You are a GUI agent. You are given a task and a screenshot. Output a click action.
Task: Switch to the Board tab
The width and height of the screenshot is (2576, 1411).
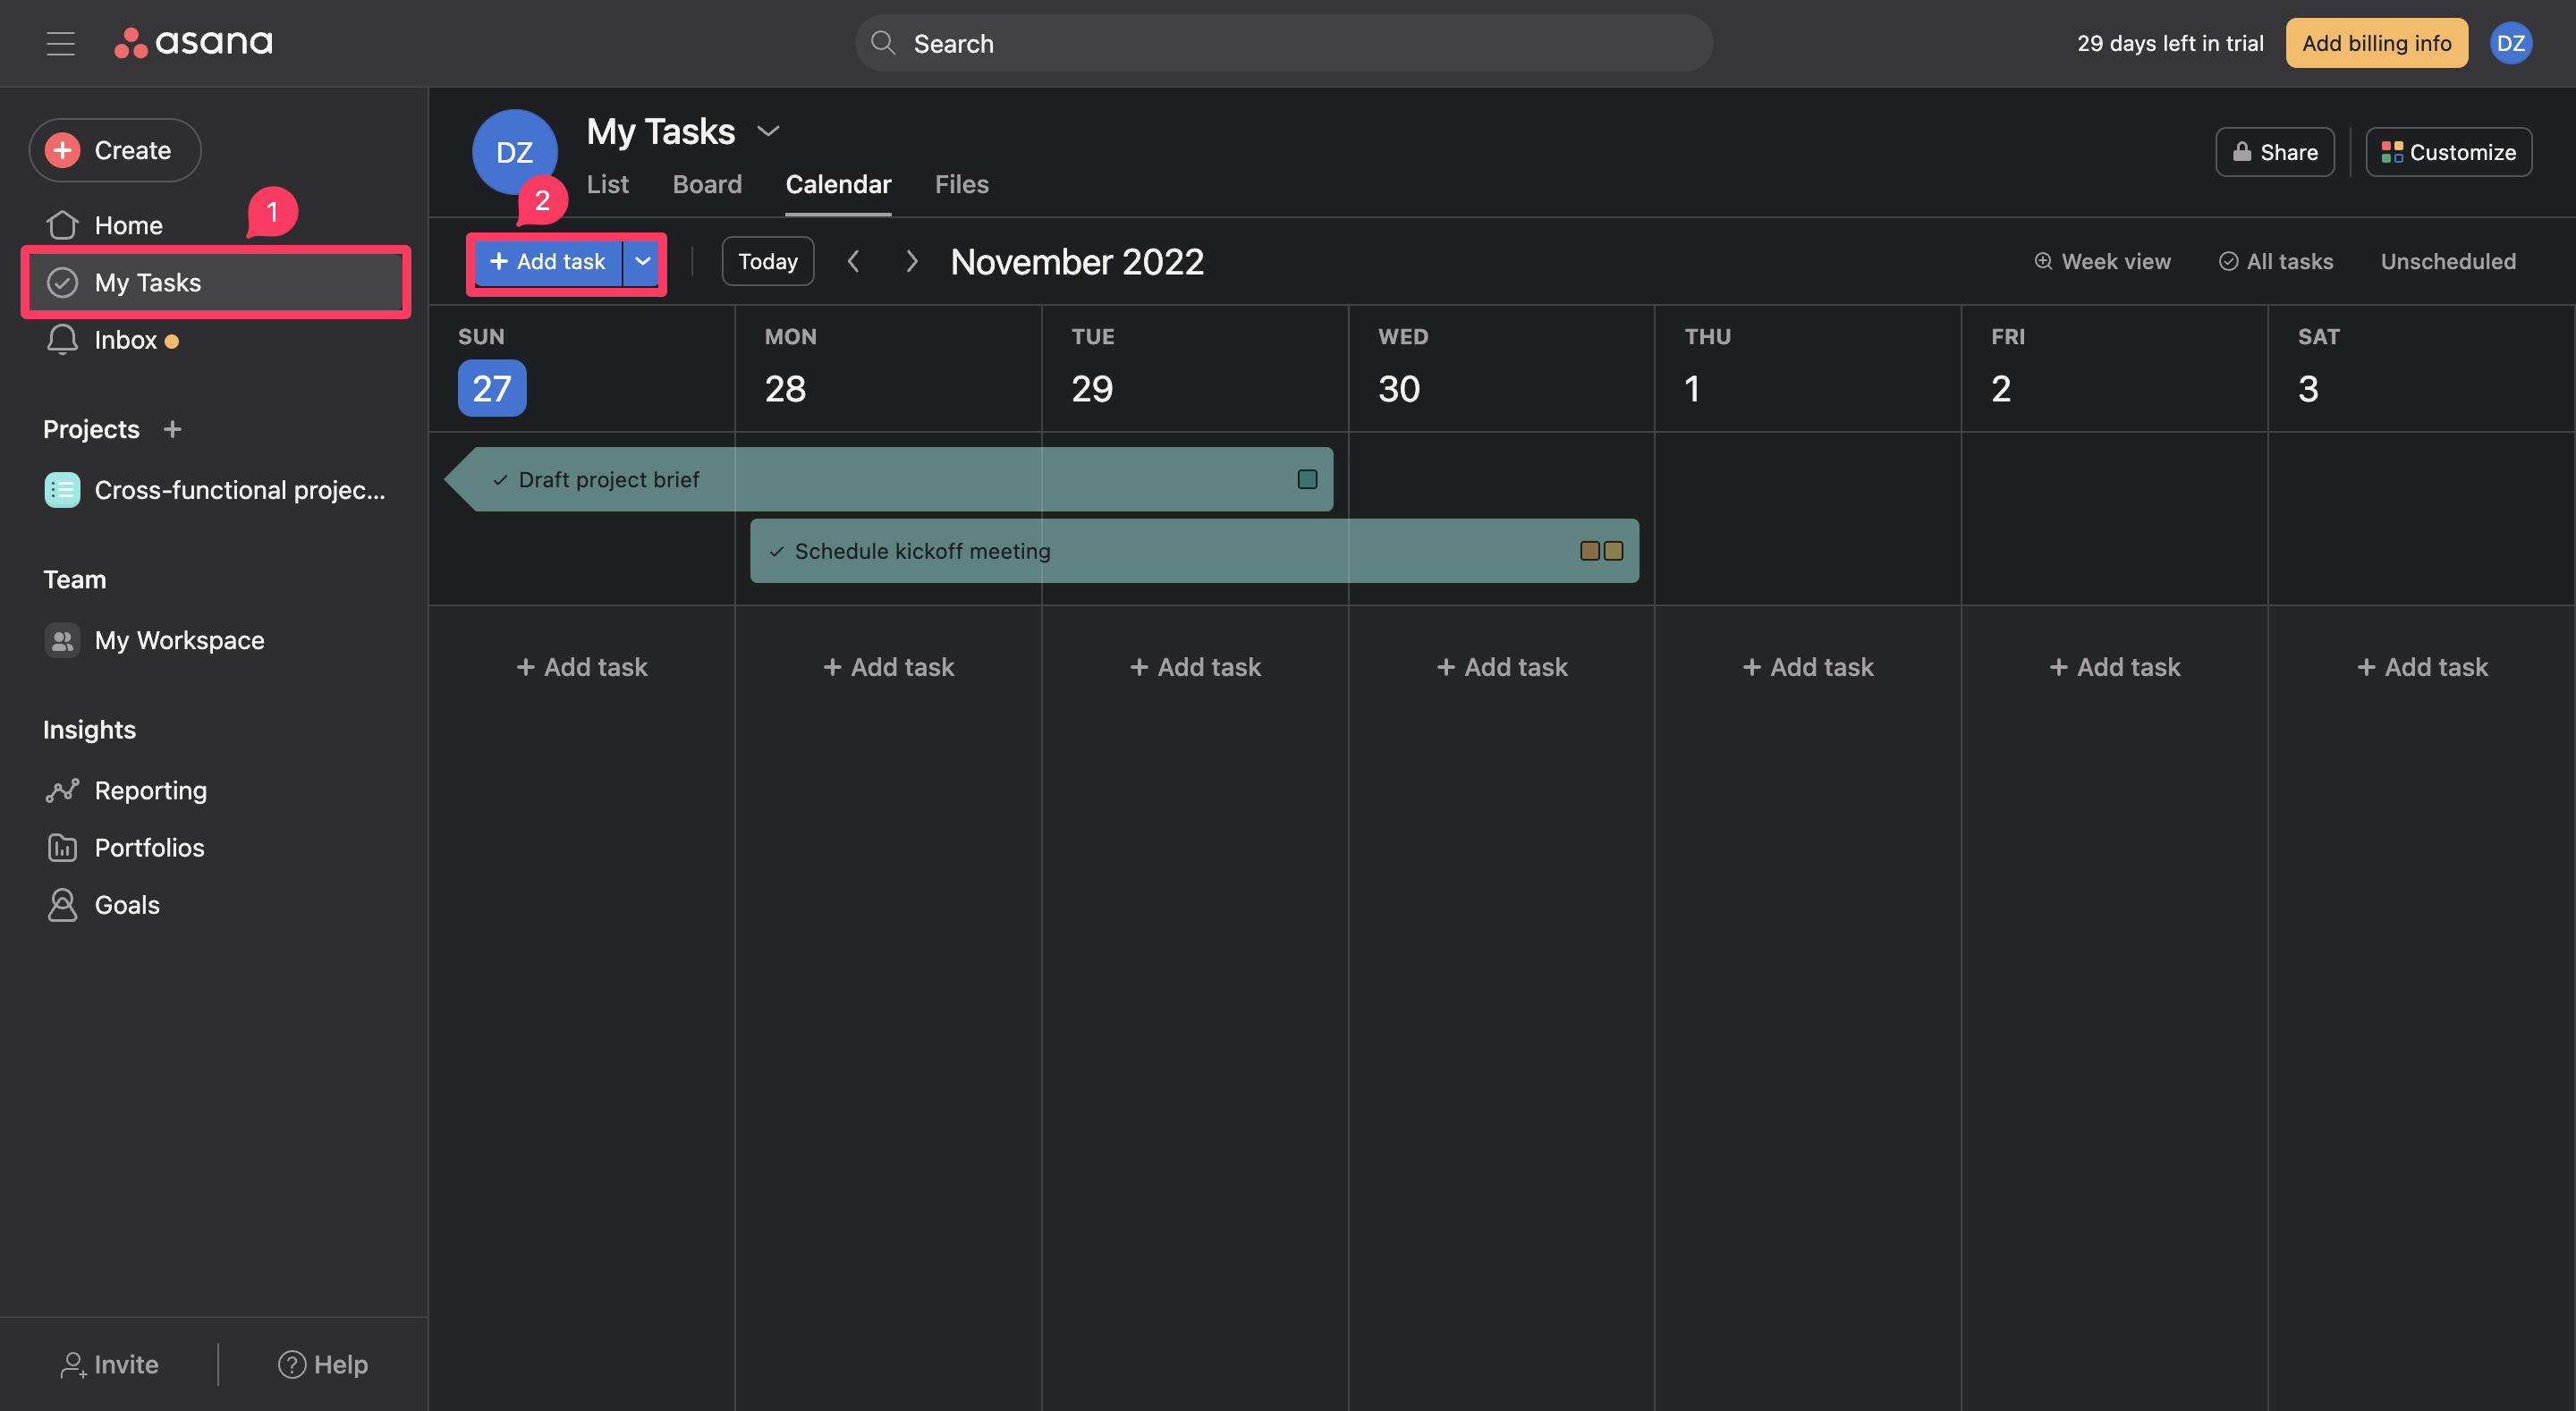pos(707,184)
